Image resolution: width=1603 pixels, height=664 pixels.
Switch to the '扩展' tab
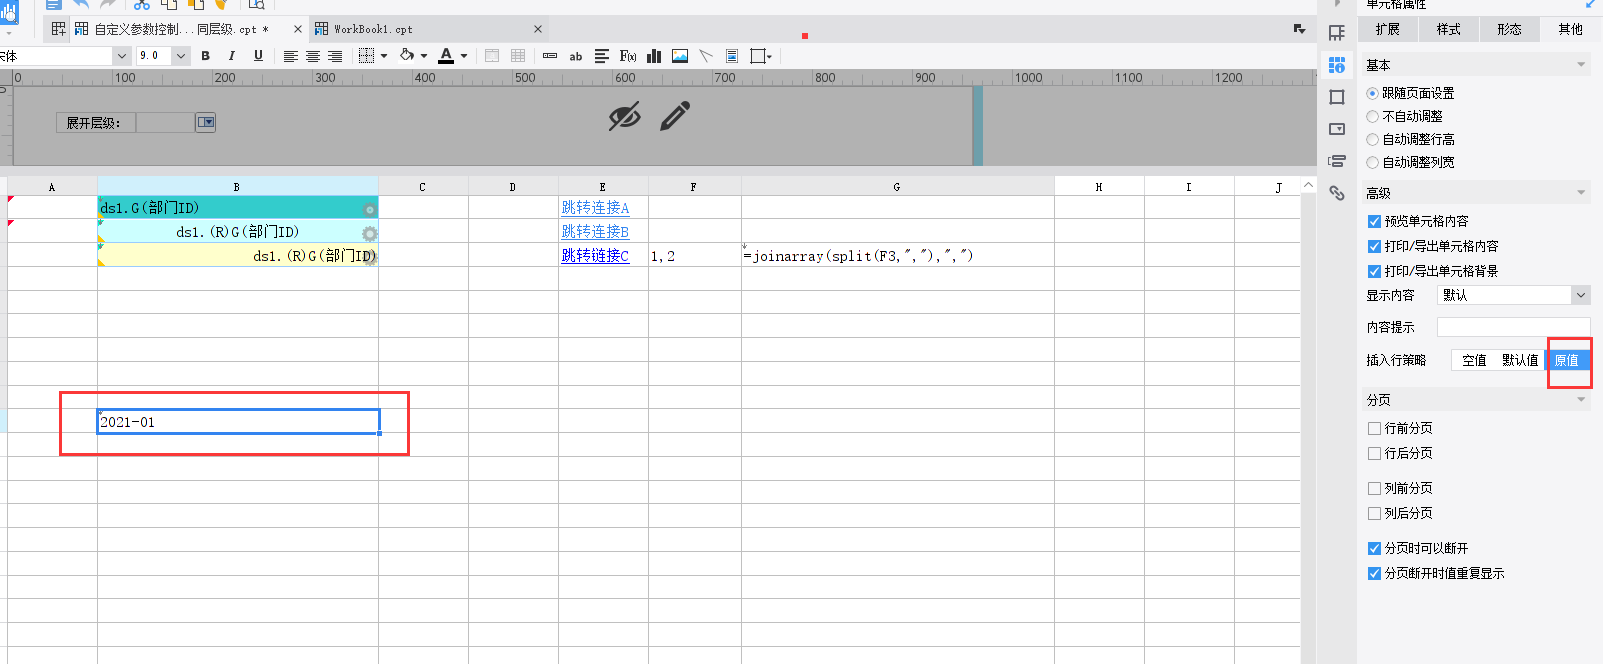pos(1388,29)
